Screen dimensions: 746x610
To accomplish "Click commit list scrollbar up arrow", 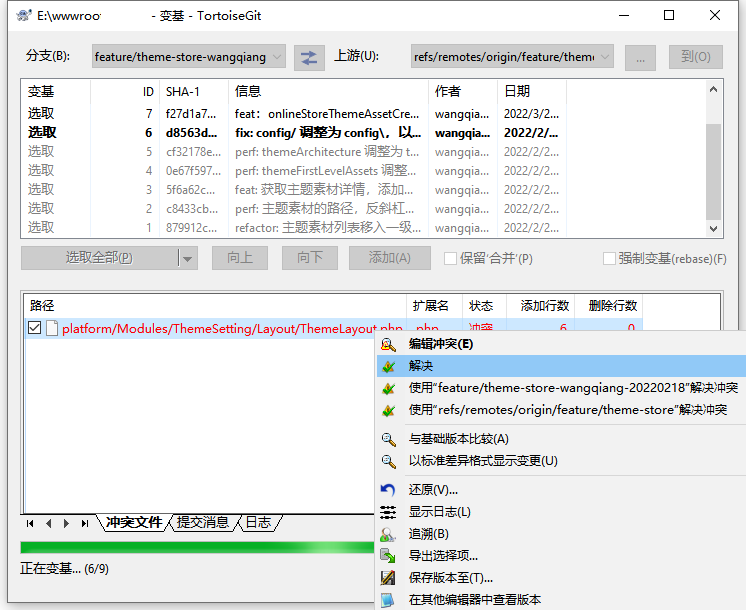I will click(713, 89).
